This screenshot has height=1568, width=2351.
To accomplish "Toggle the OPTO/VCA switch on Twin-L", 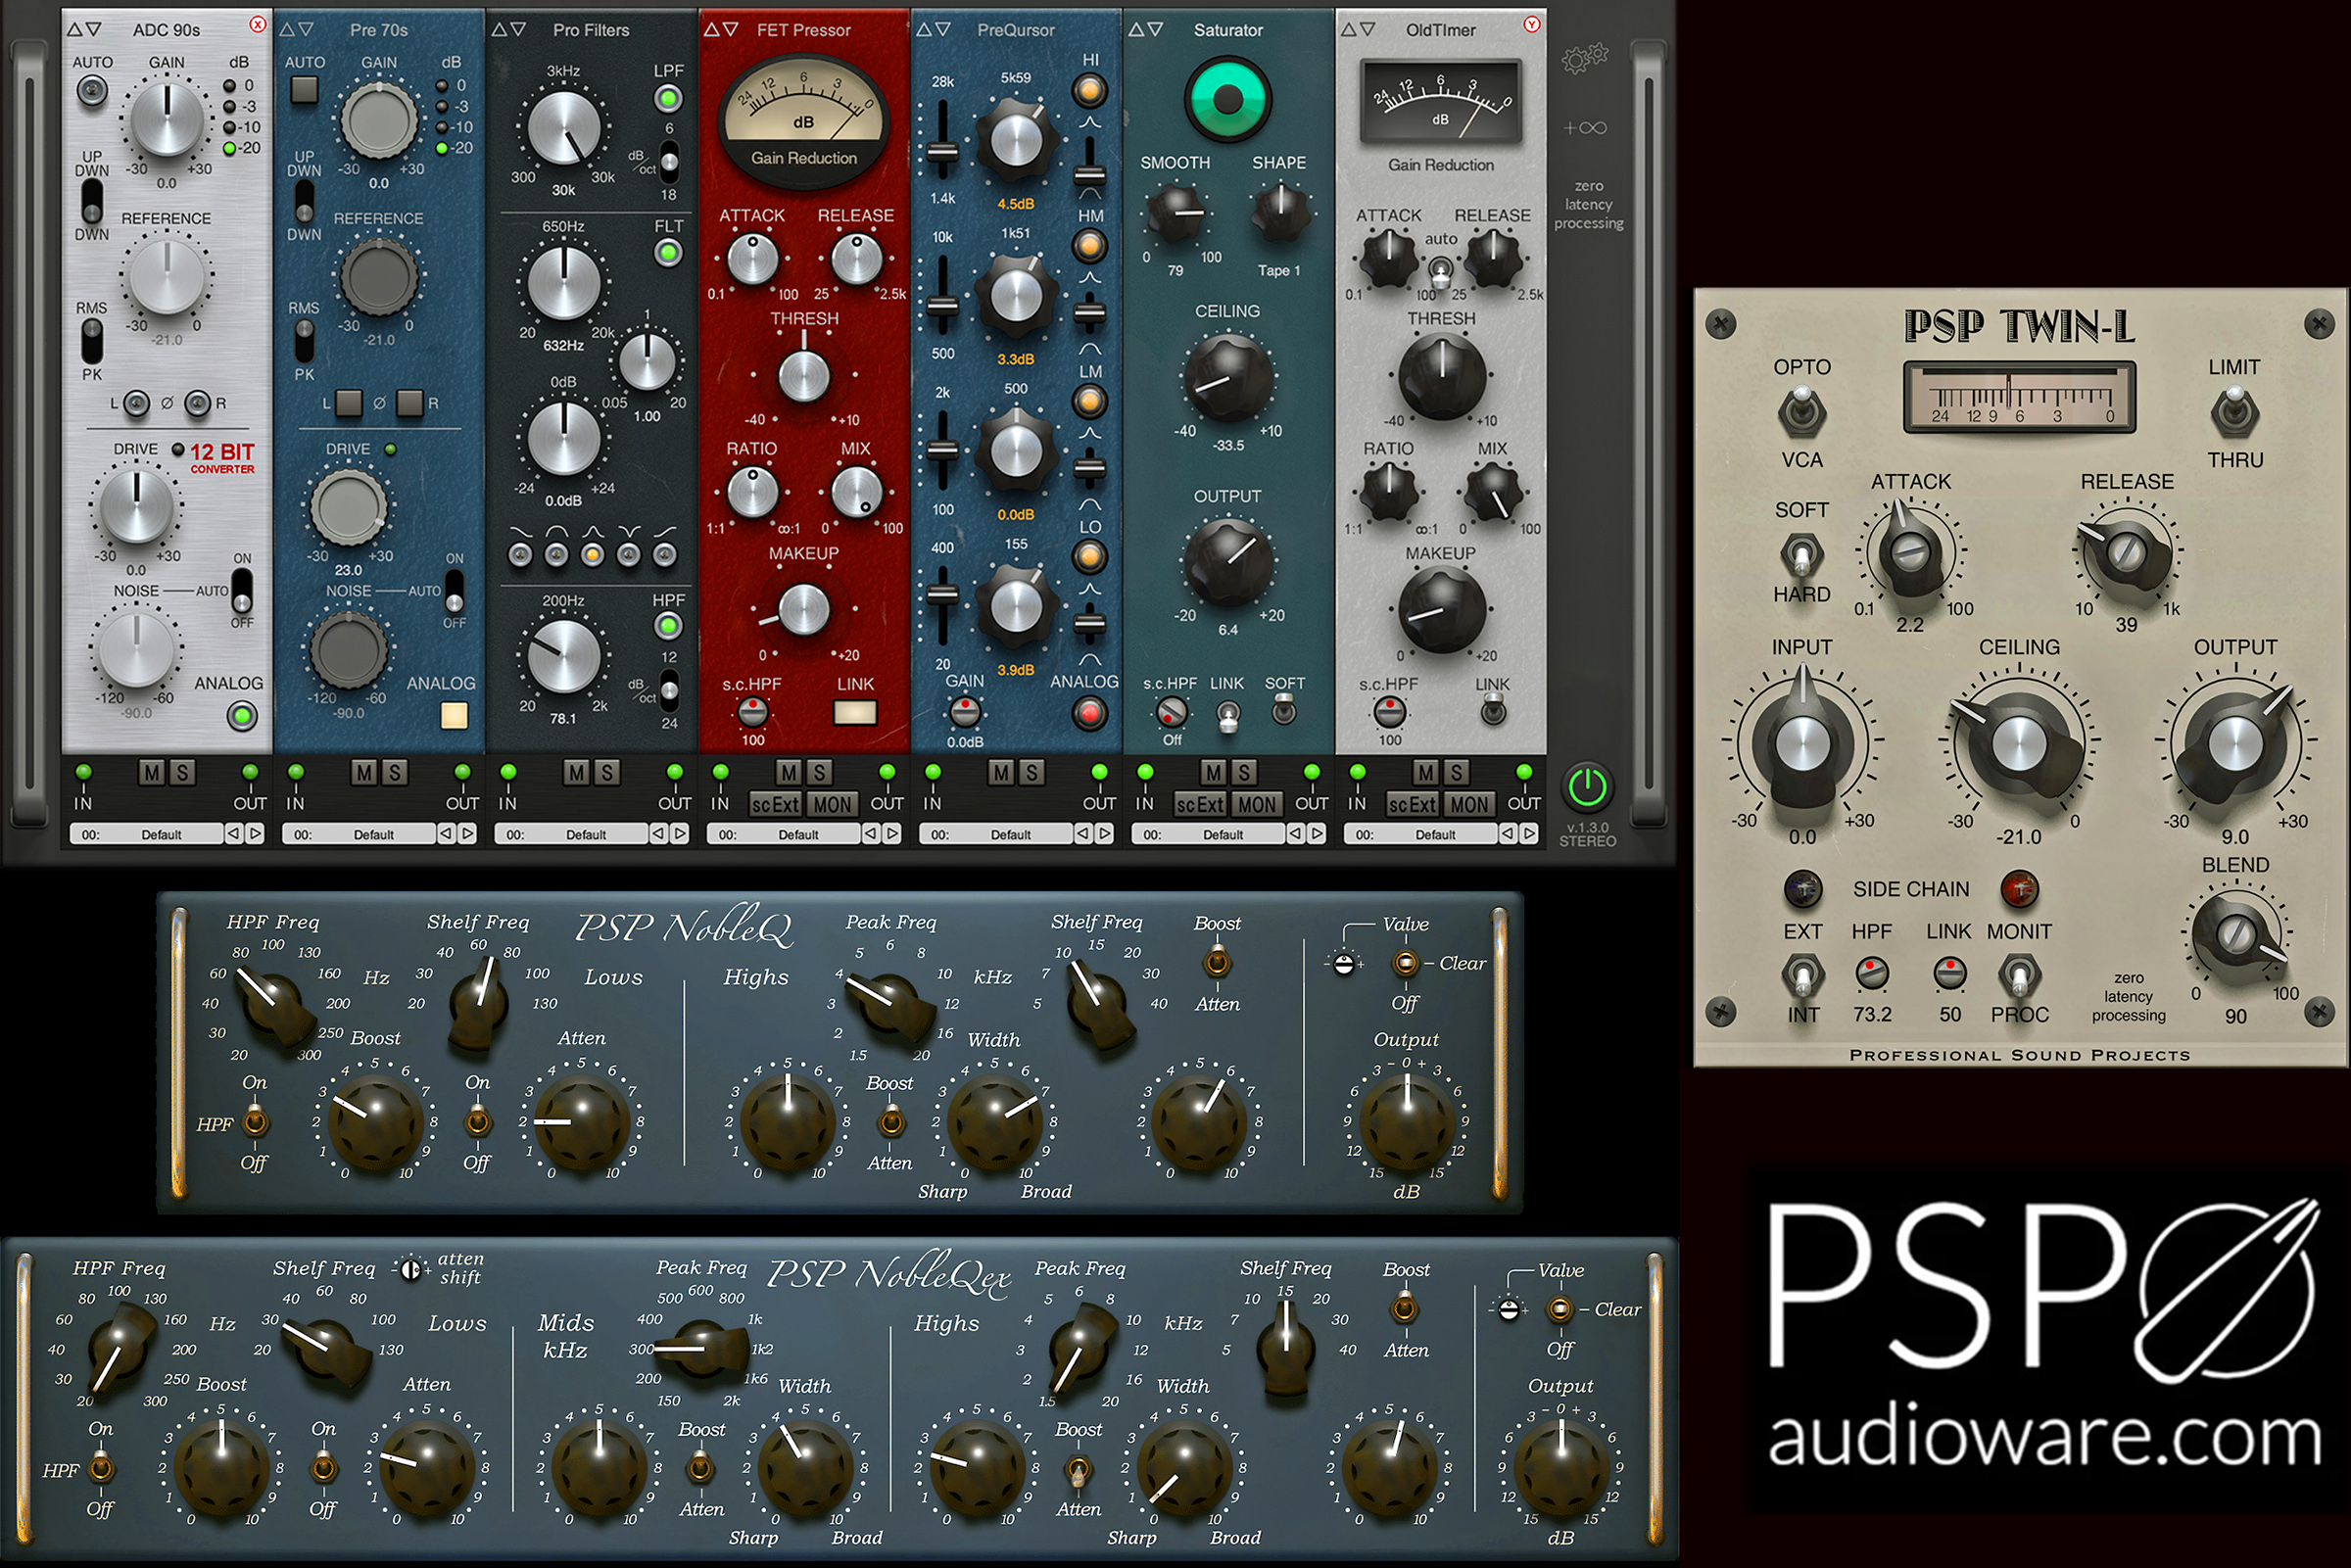I will click(1801, 413).
